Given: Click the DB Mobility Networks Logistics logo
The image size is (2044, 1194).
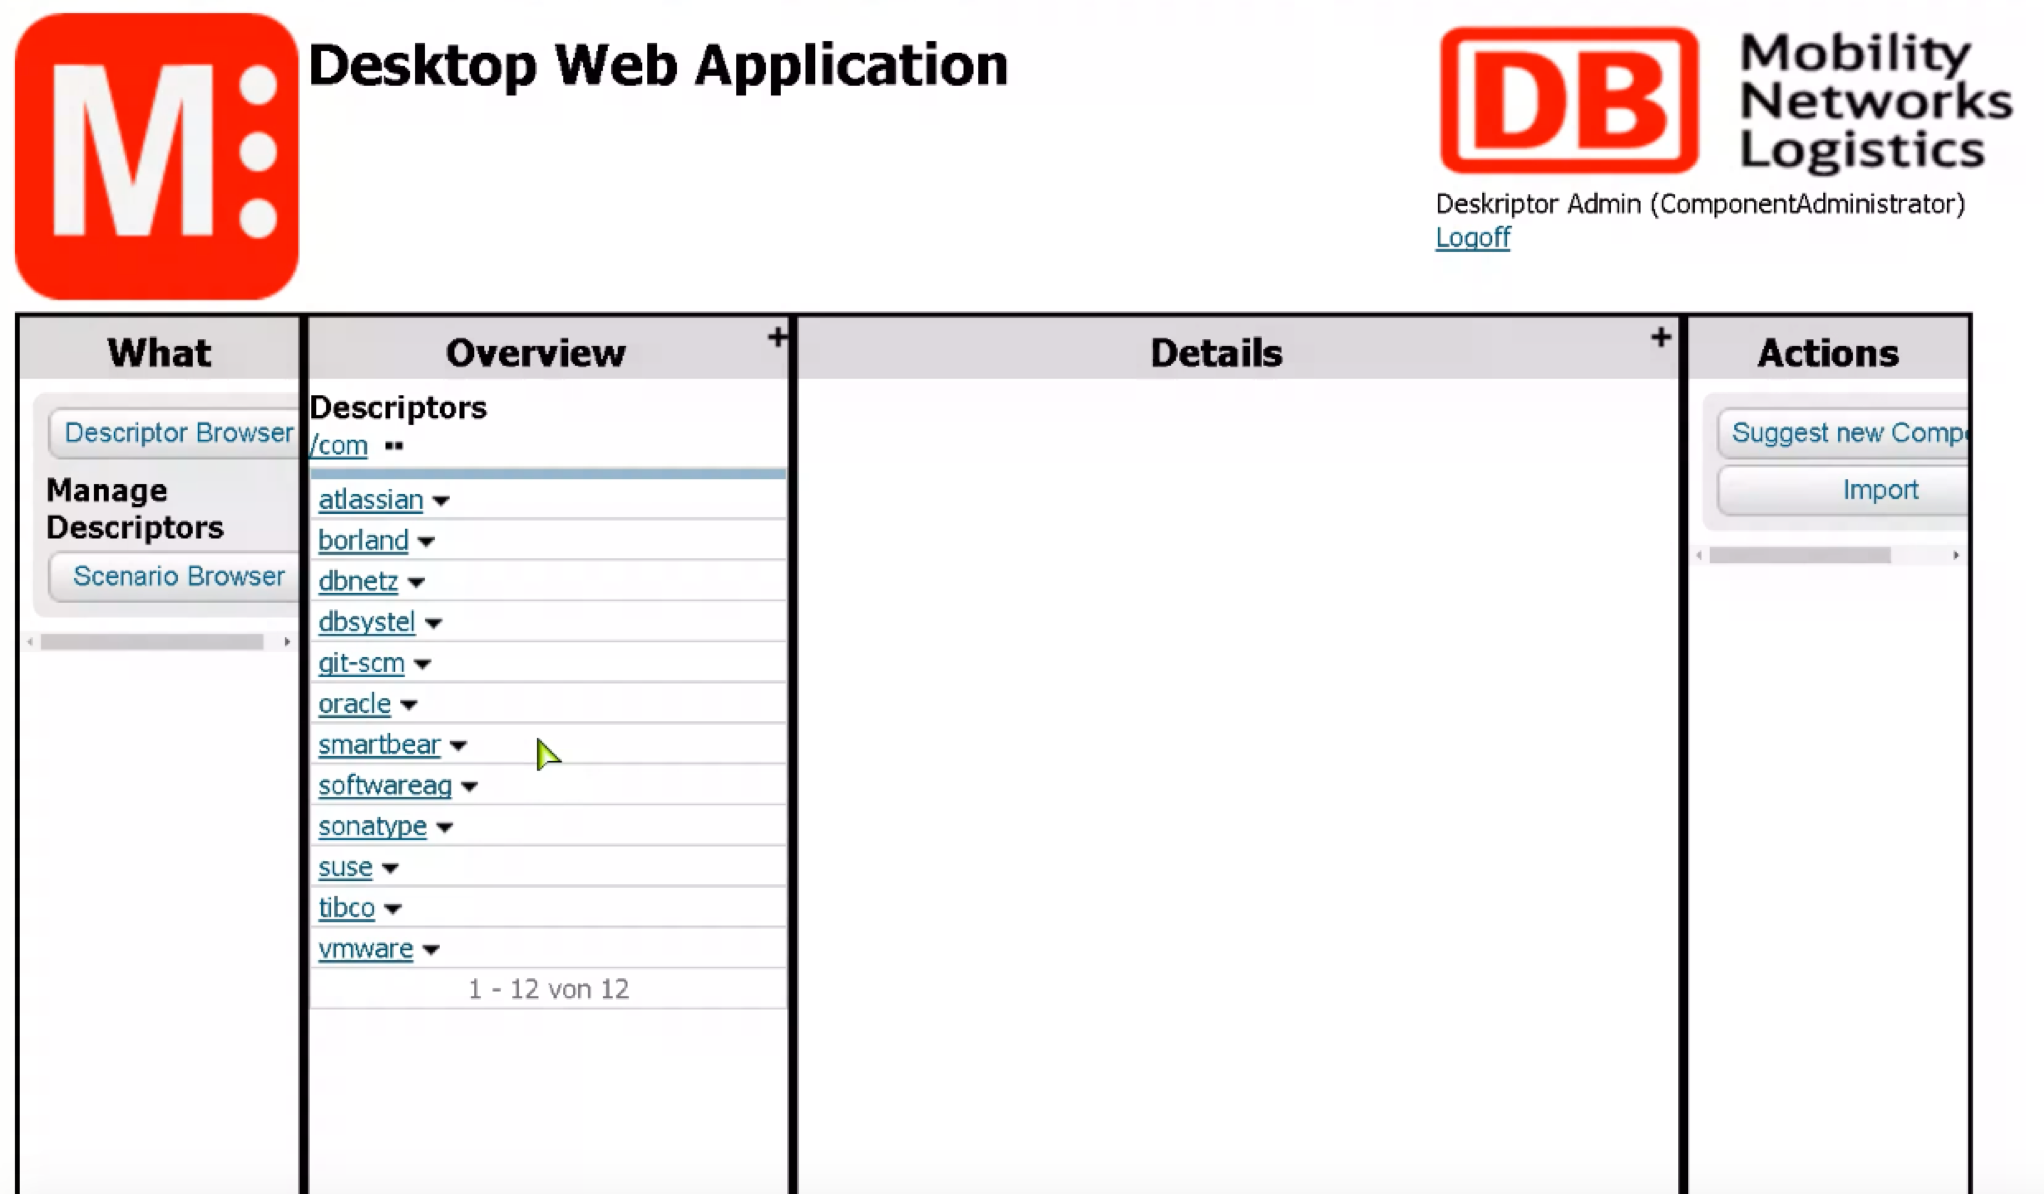Looking at the screenshot, I should [1725, 100].
